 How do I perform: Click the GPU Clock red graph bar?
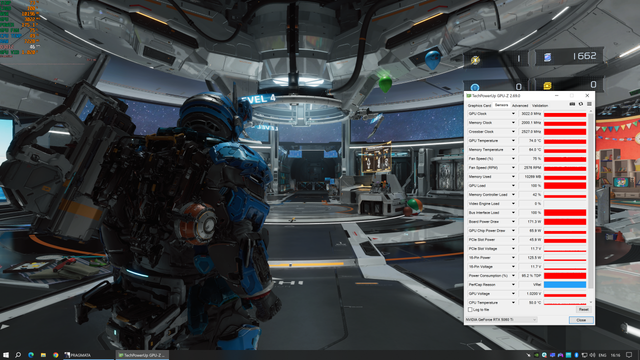pos(565,114)
